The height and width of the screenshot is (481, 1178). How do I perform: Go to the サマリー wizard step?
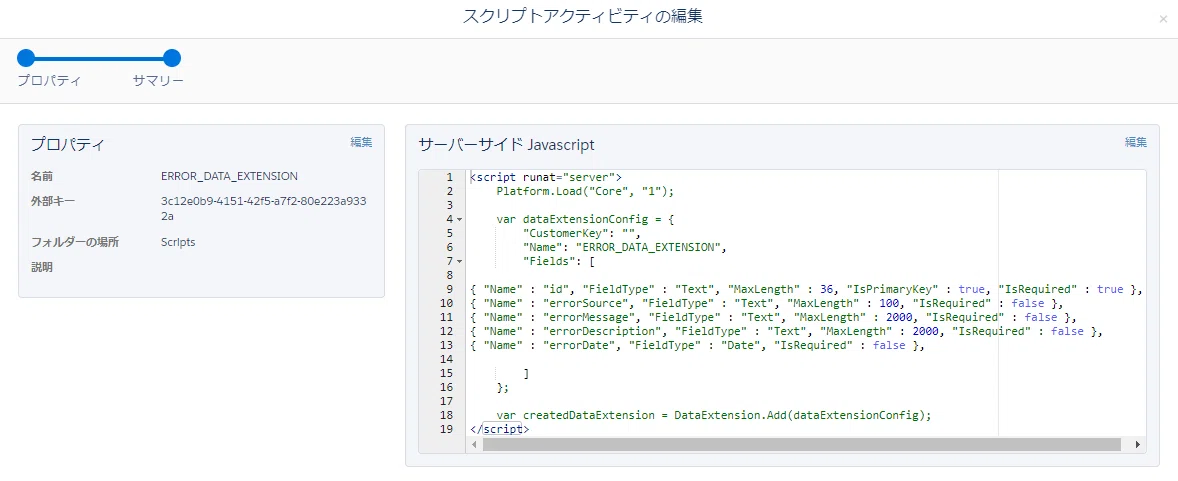(171, 58)
